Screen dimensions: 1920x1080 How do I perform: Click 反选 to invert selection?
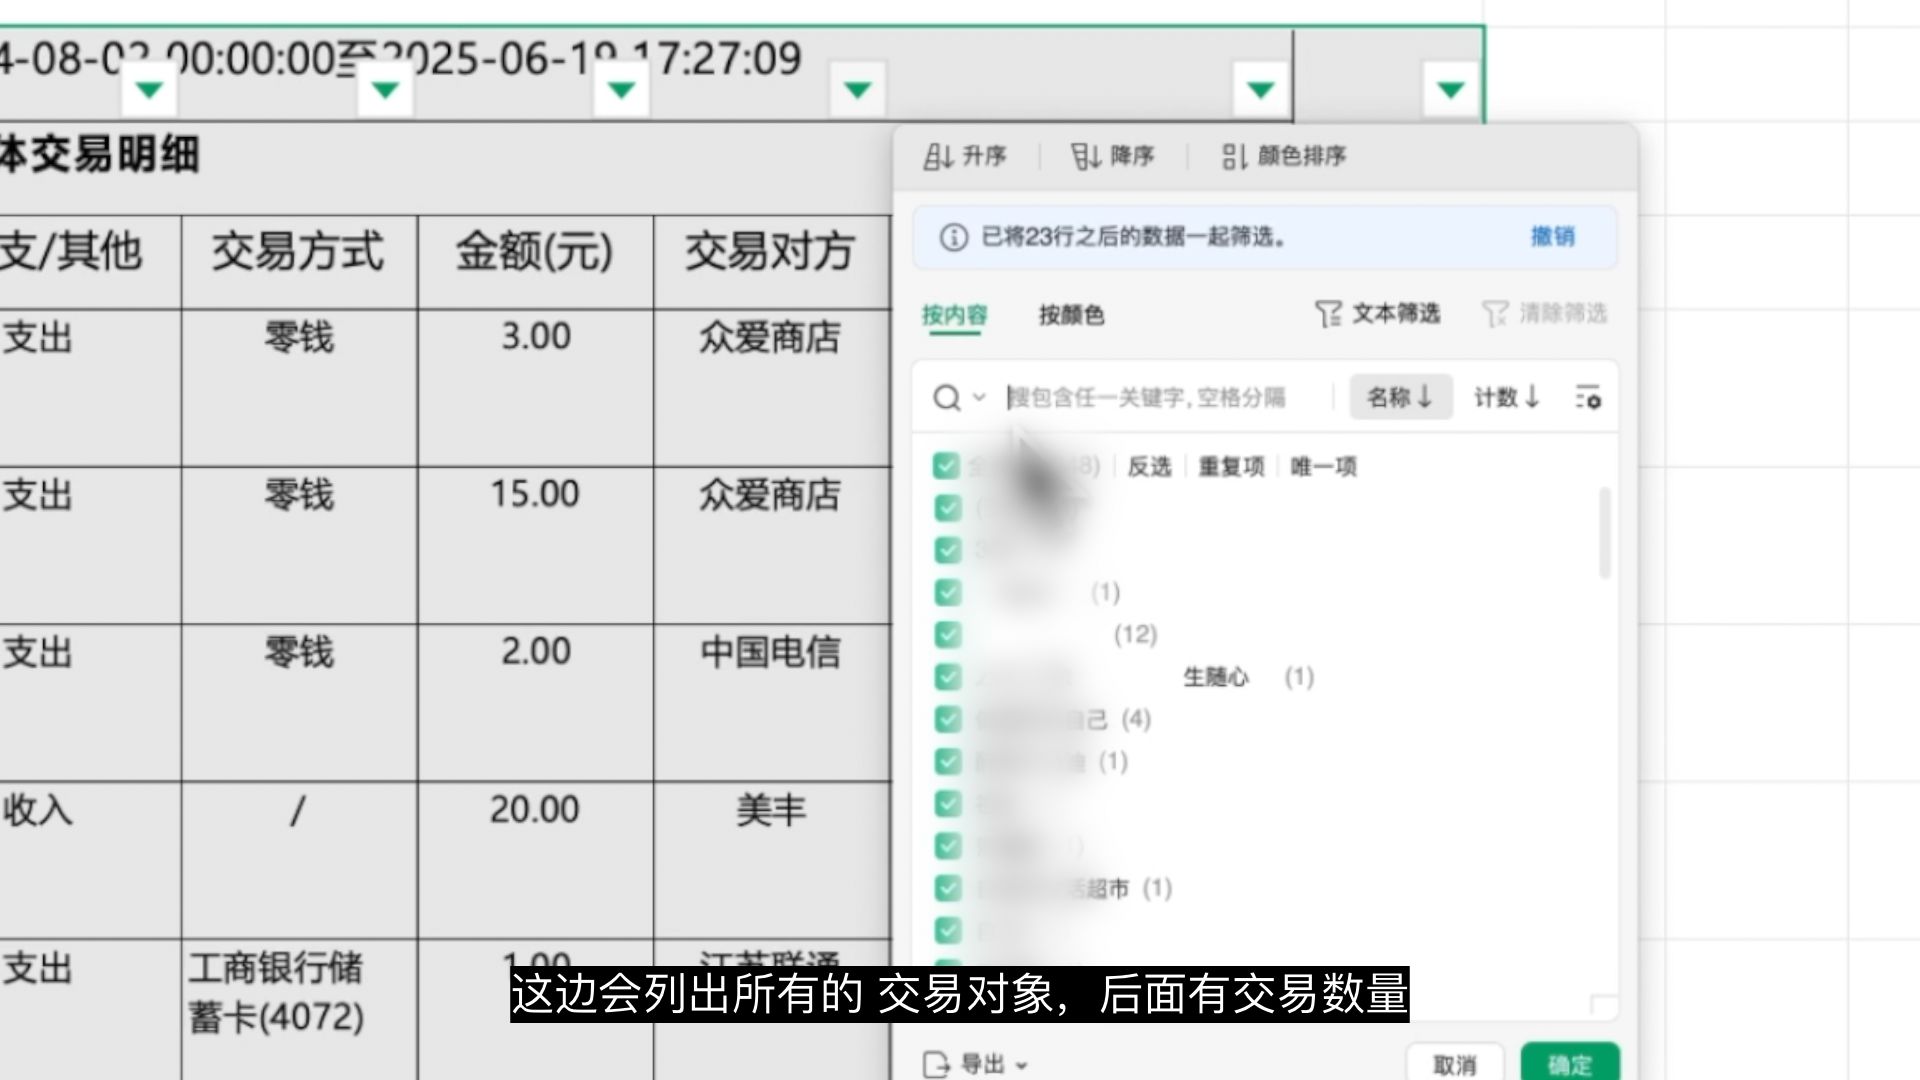point(1149,467)
